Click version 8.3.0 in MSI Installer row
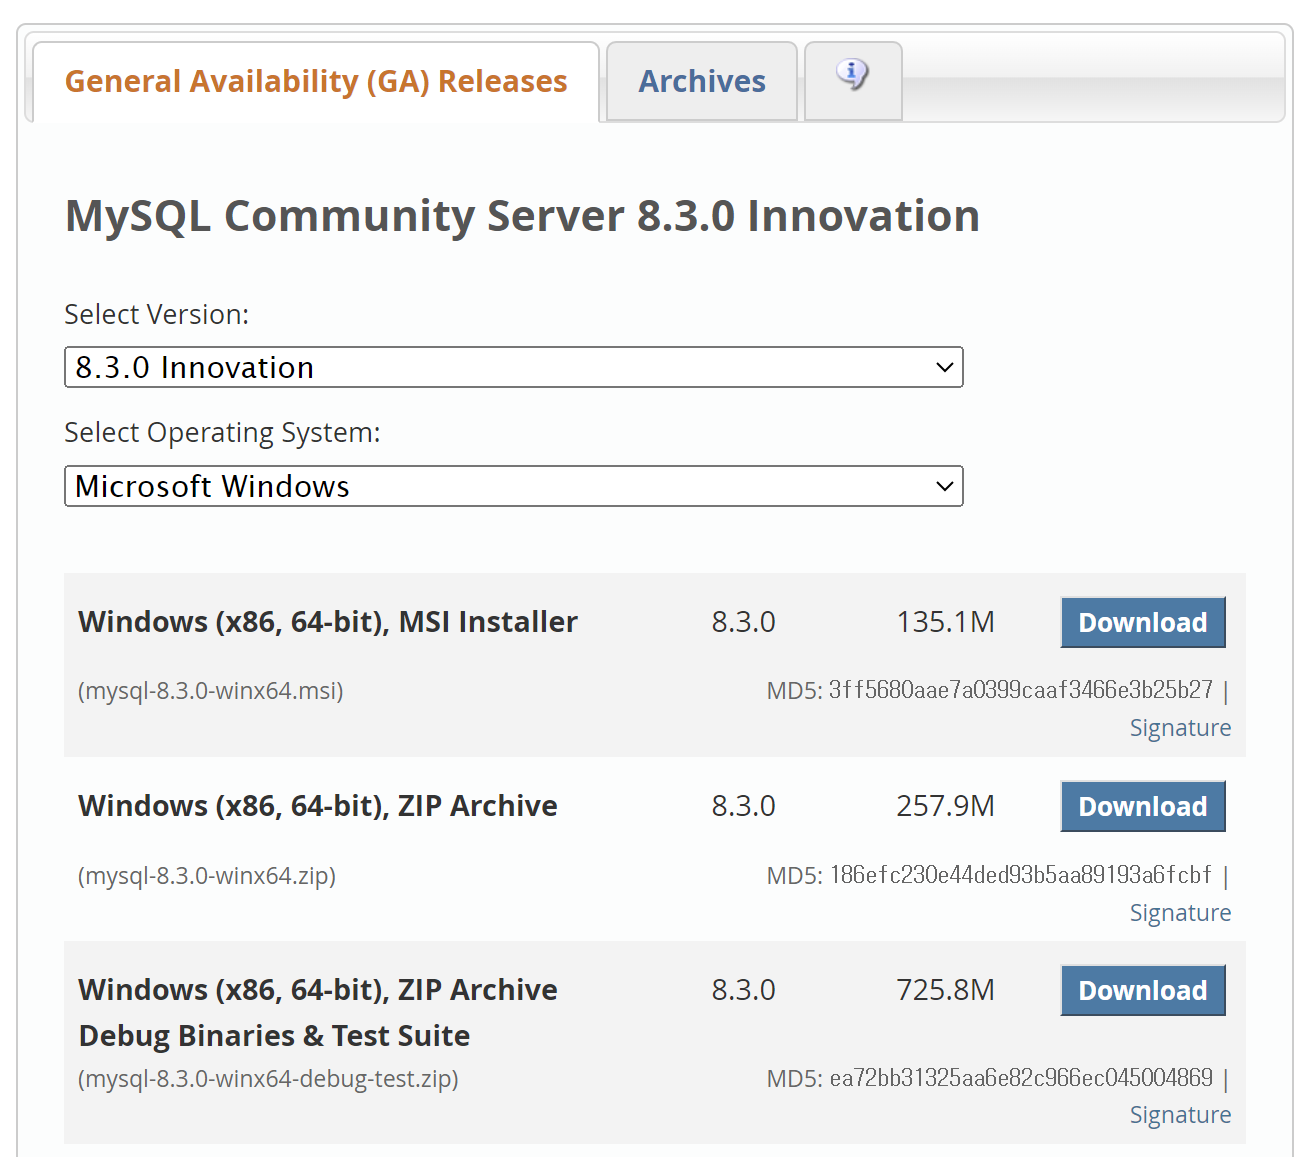The width and height of the screenshot is (1308, 1157). click(743, 622)
